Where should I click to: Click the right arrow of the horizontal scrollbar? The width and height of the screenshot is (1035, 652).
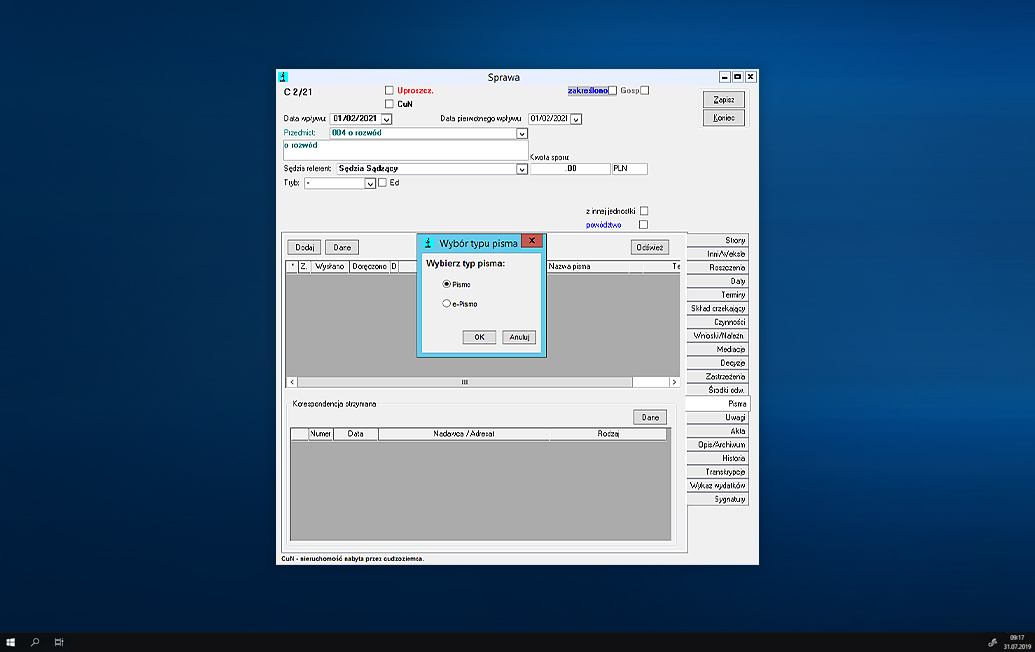pos(674,382)
